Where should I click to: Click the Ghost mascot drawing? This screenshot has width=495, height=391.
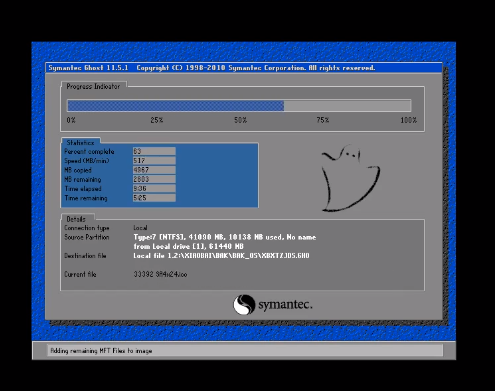(x=350, y=178)
